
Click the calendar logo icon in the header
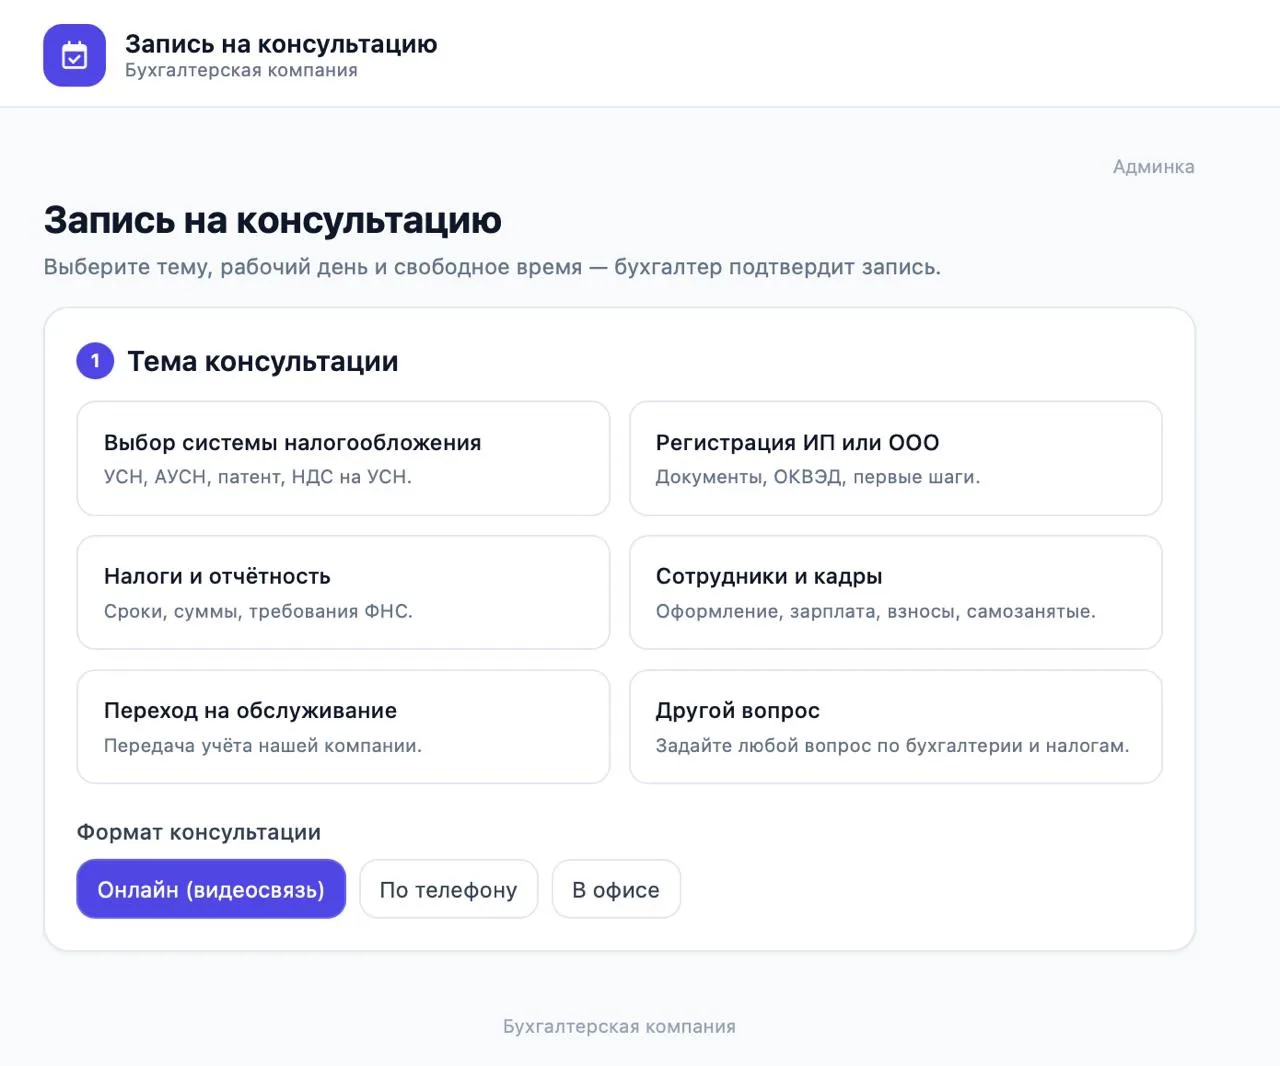tap(74, 55)
